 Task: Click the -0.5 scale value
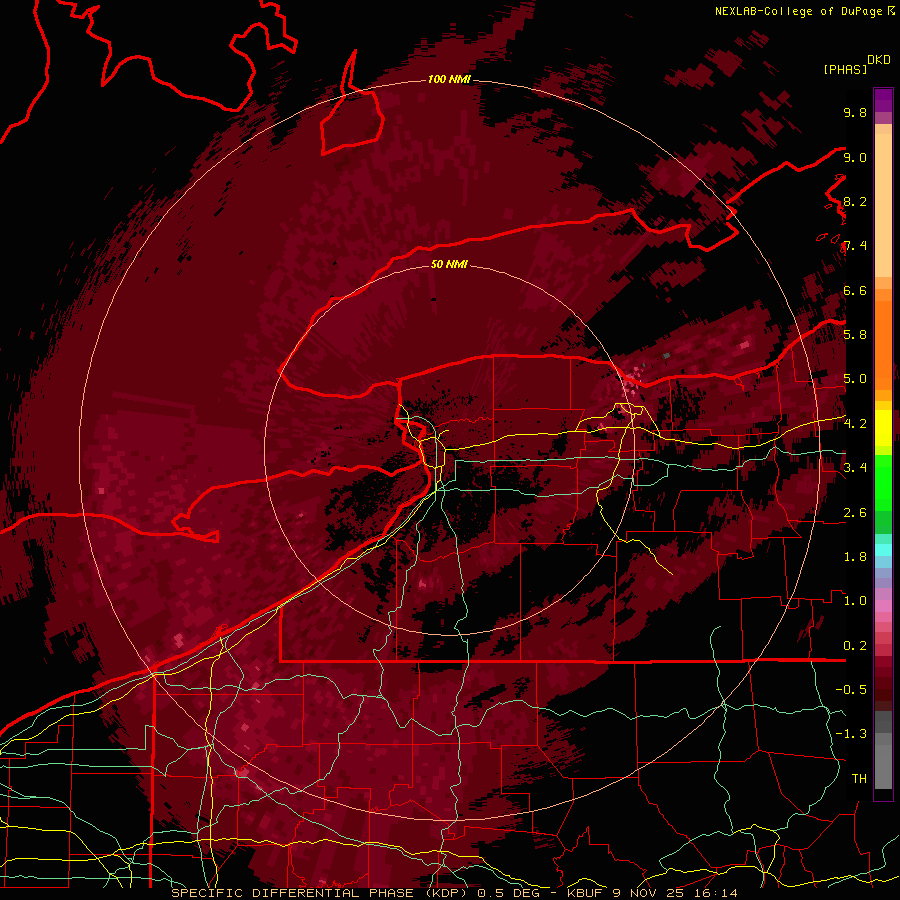pyautogui.click(x=851, y=690)
